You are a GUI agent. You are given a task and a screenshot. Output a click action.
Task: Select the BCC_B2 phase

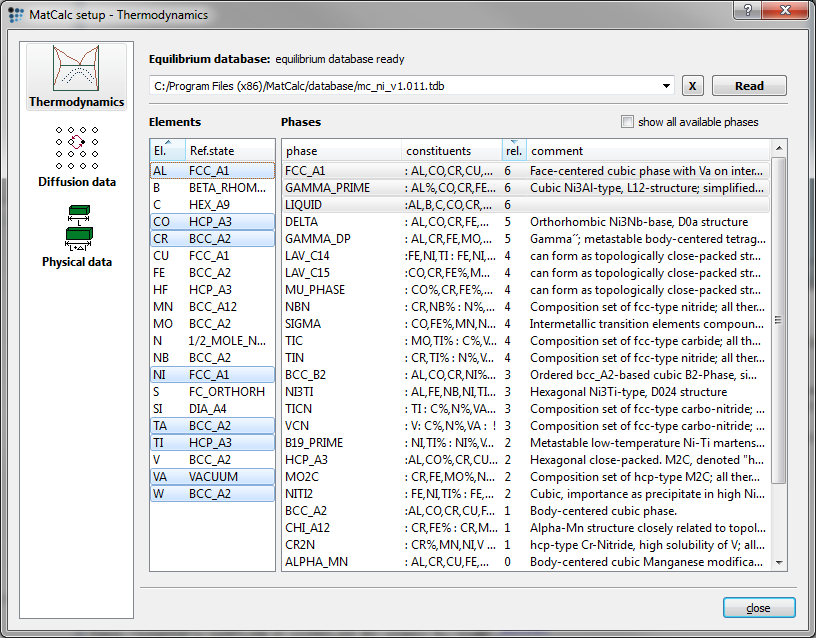coord(526,375)
